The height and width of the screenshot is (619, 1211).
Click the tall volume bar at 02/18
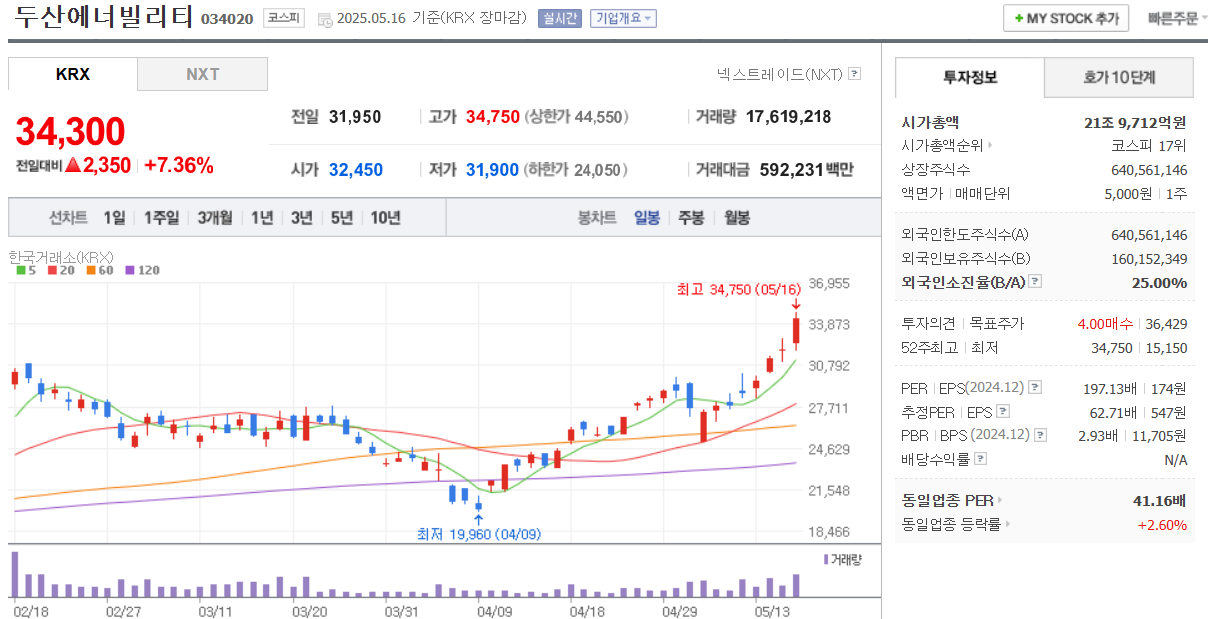(x=15, y=573)
